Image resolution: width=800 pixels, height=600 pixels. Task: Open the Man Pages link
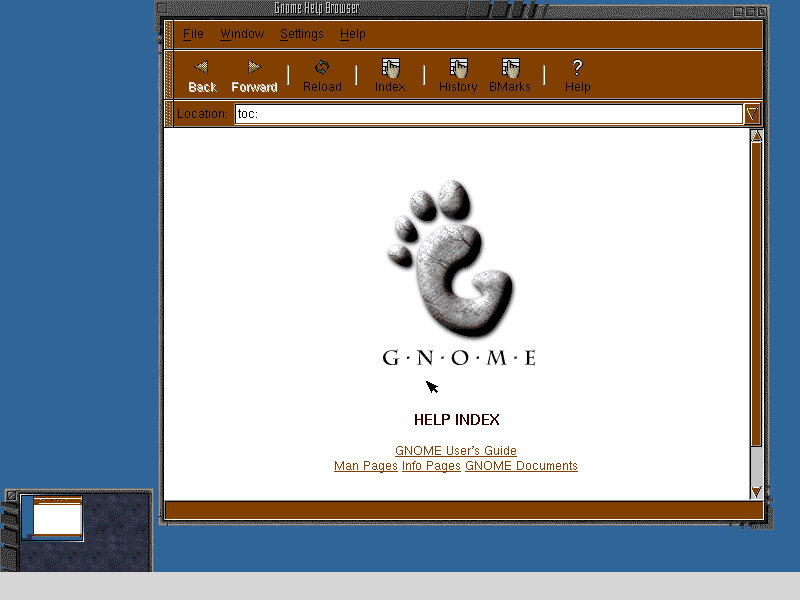(x=365, y=466)
